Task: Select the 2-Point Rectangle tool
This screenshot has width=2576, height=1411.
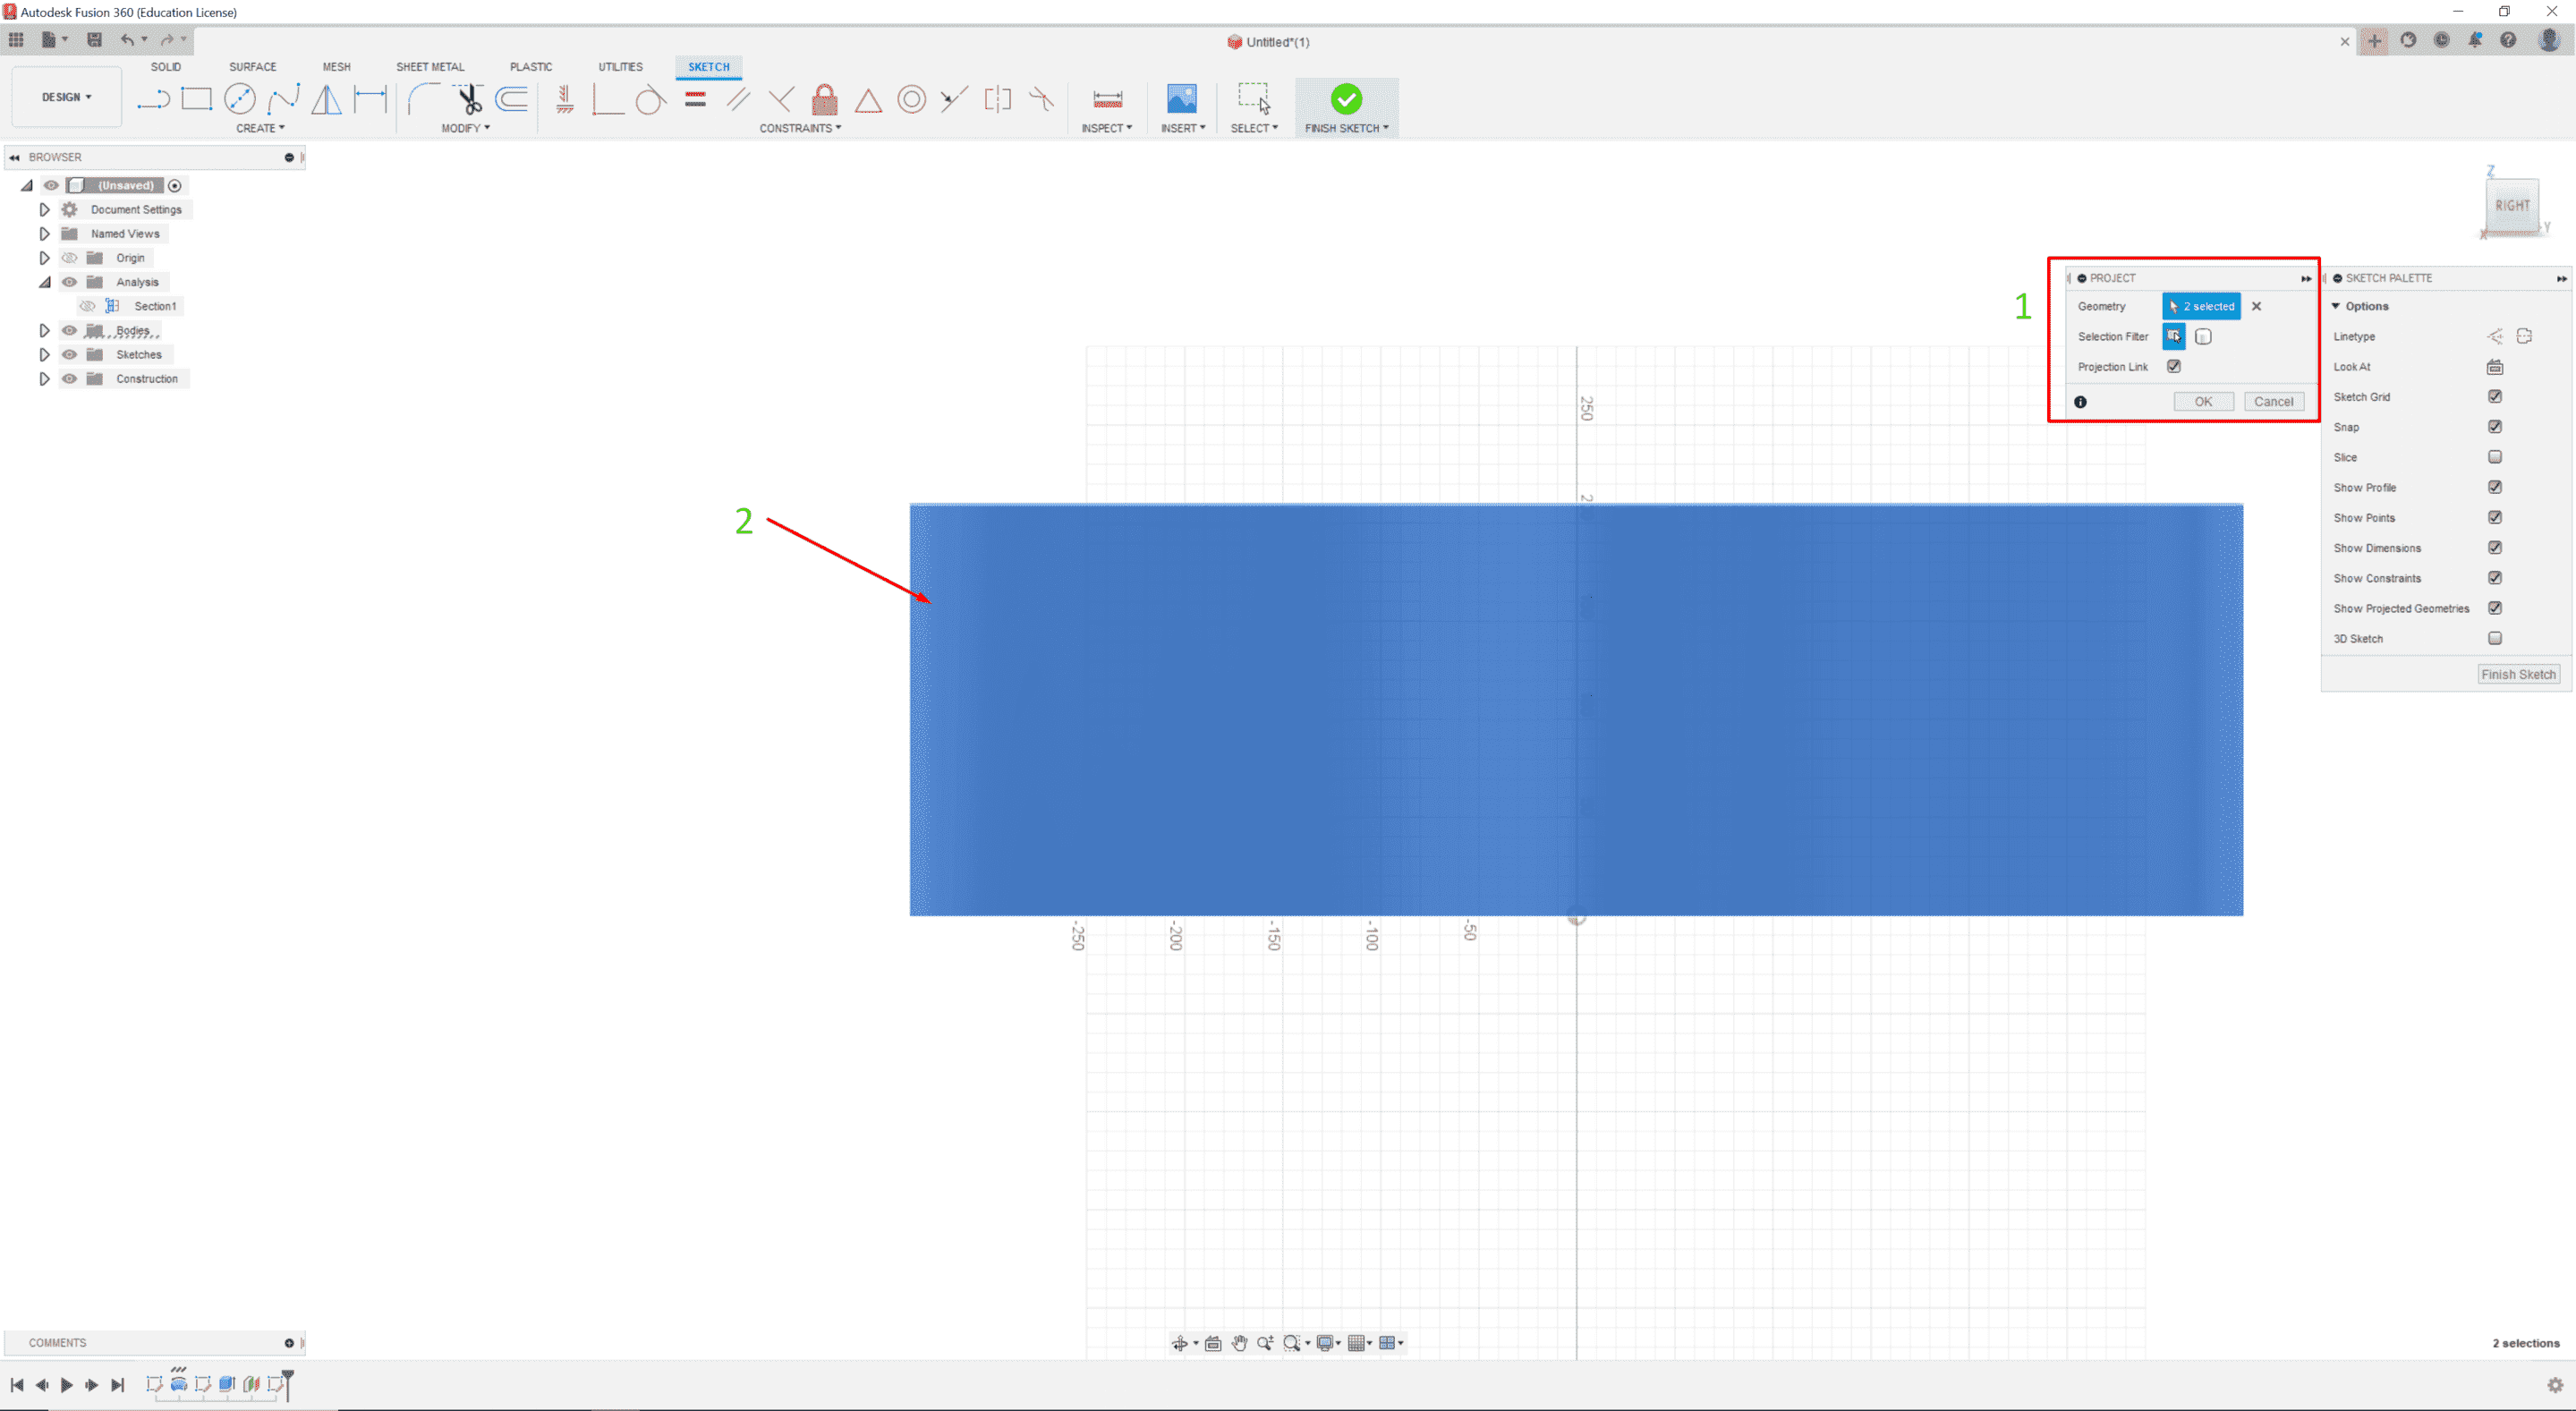Action: coord(197,99)
